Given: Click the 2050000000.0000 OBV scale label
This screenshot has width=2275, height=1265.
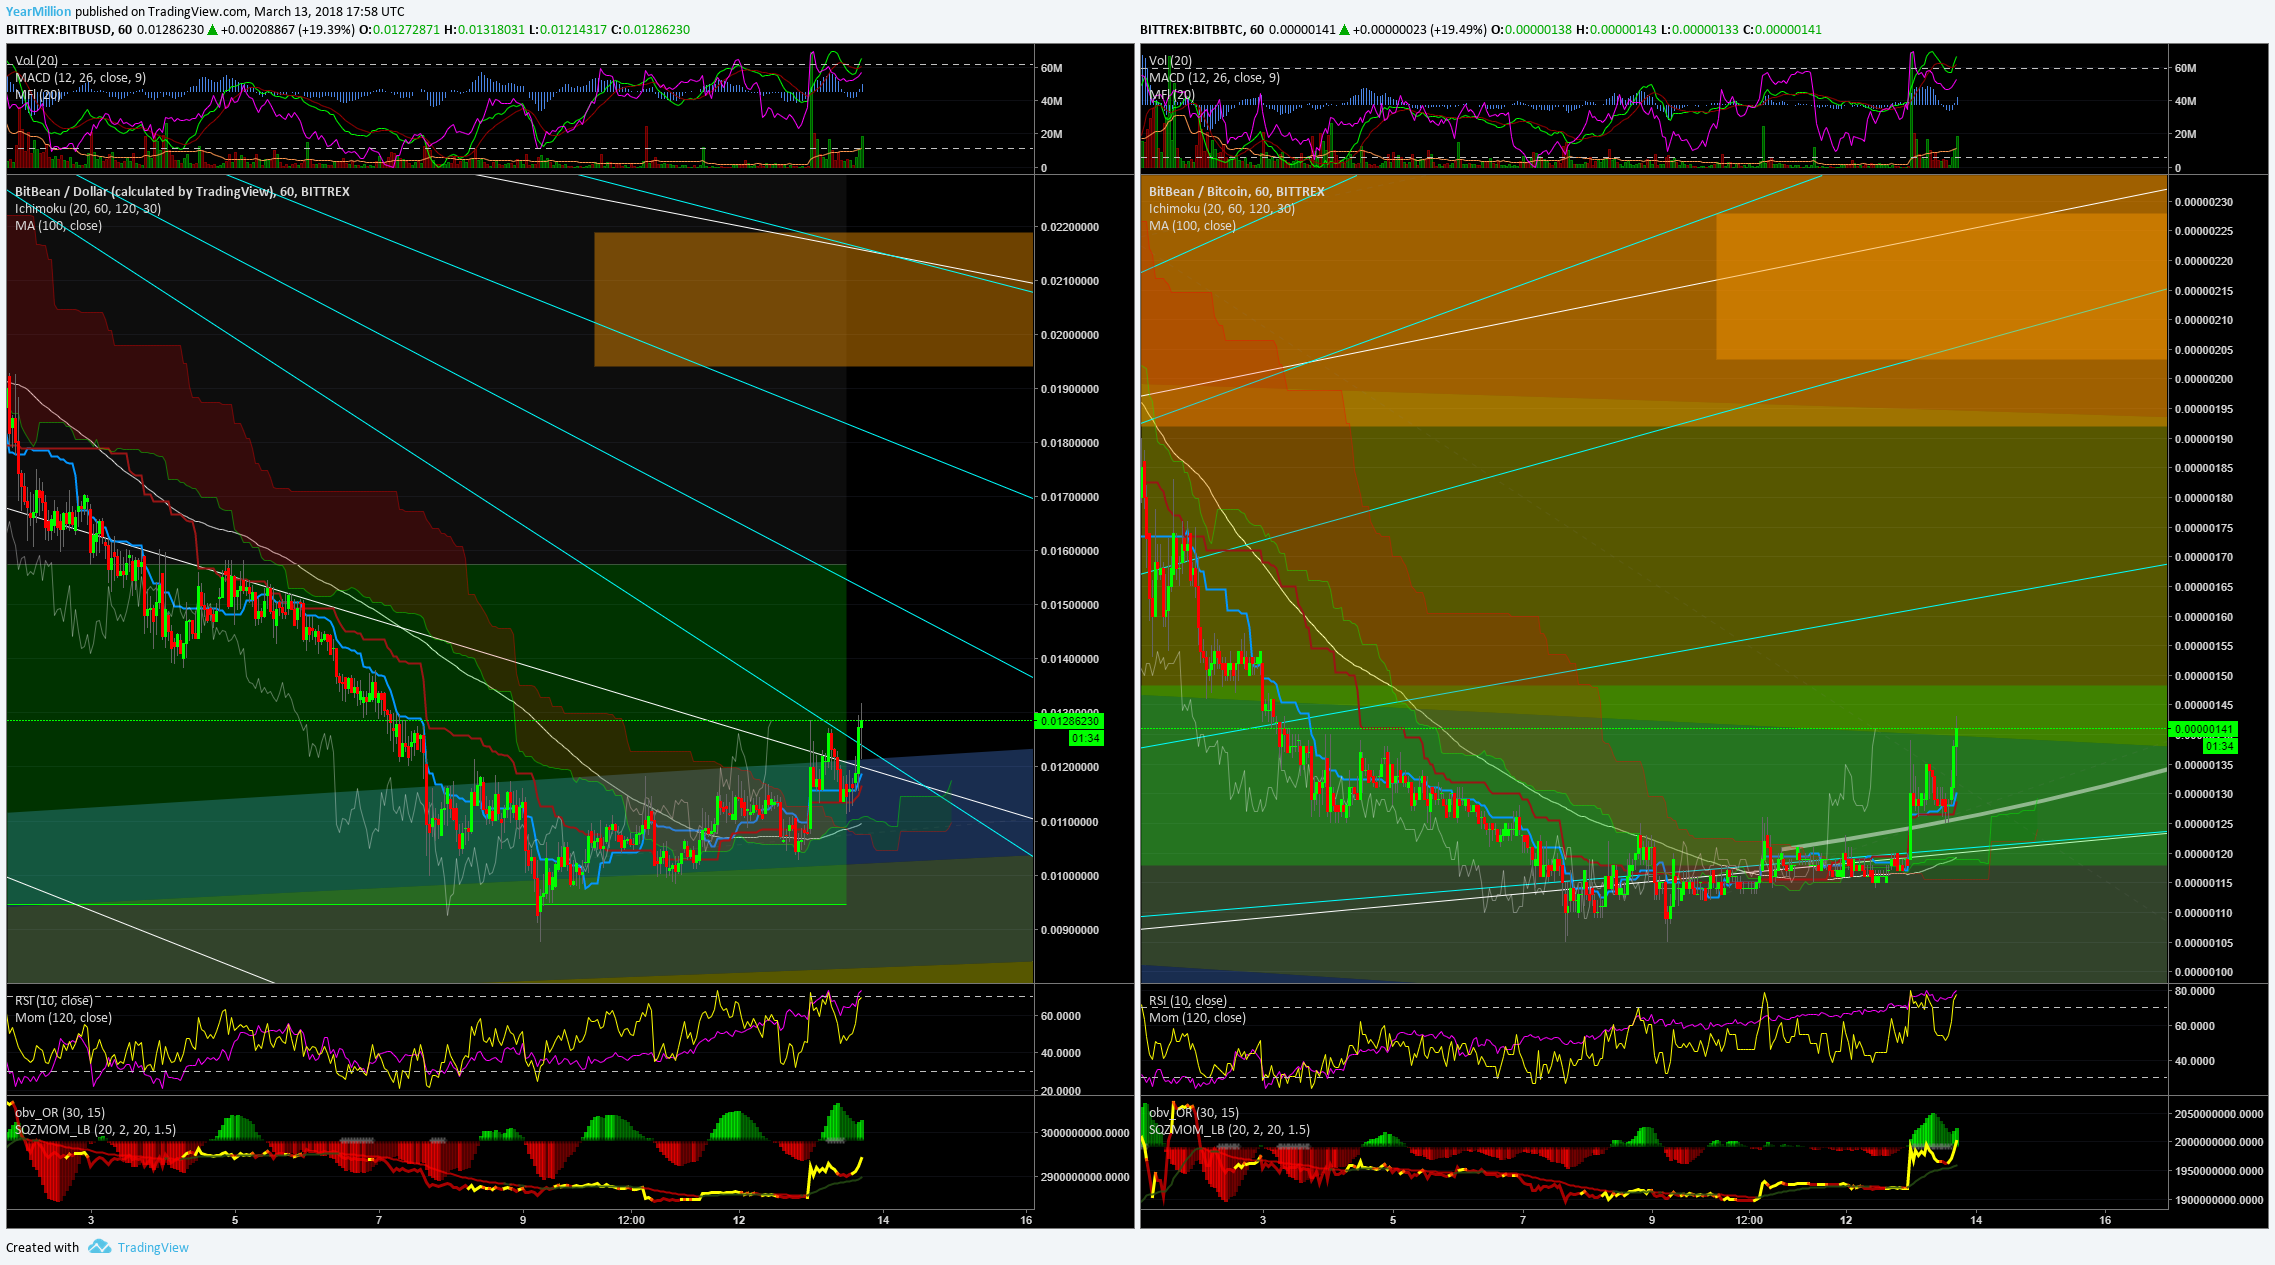Looking at the screenshot, I should [2219, 1114].
